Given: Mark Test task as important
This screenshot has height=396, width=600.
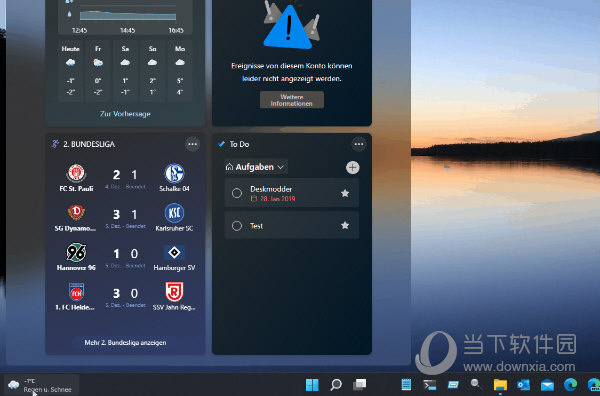Looking at the screenshot, I should click(x=345, y=225).
